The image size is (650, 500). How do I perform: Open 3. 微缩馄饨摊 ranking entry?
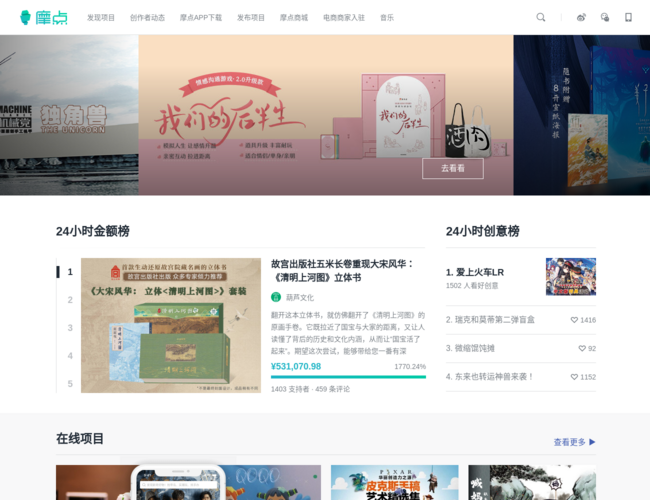click(x=470, y=348)
